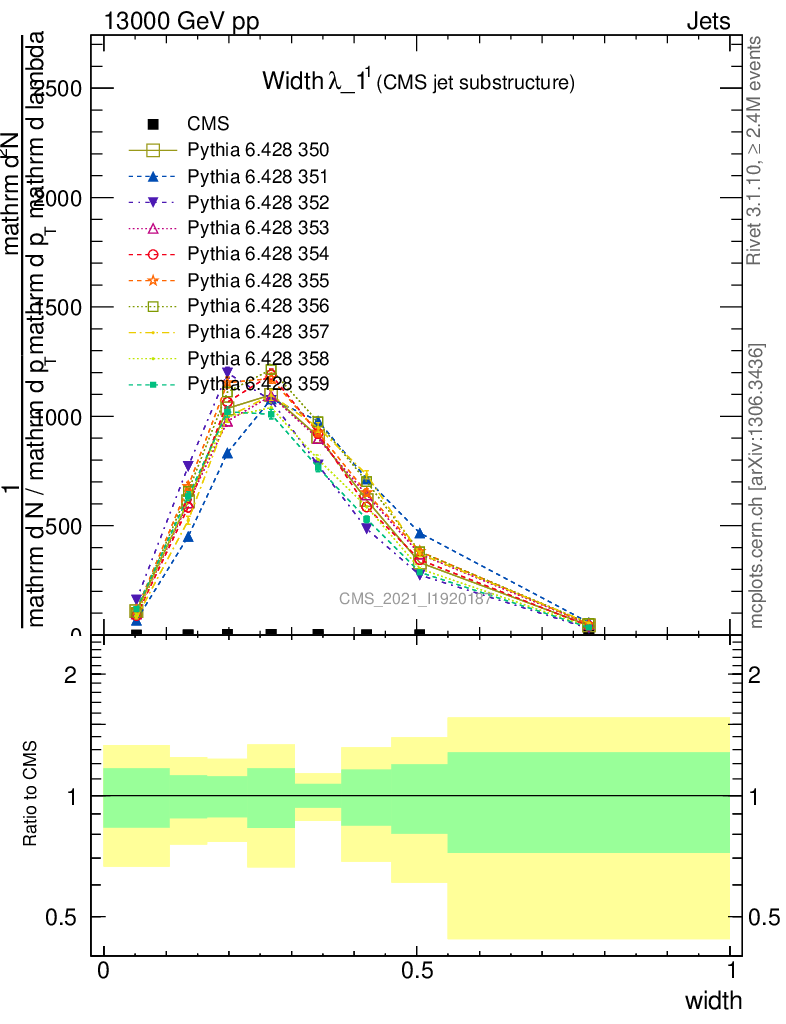Click the last data point cluster near width 0.77
This screenshot has height=1024, width=786.
[x=588, y=626]
